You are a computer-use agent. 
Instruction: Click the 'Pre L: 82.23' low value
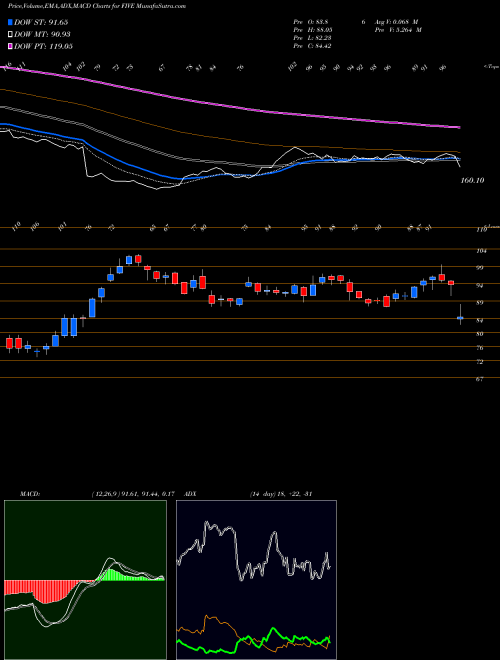tap(313, 38)
